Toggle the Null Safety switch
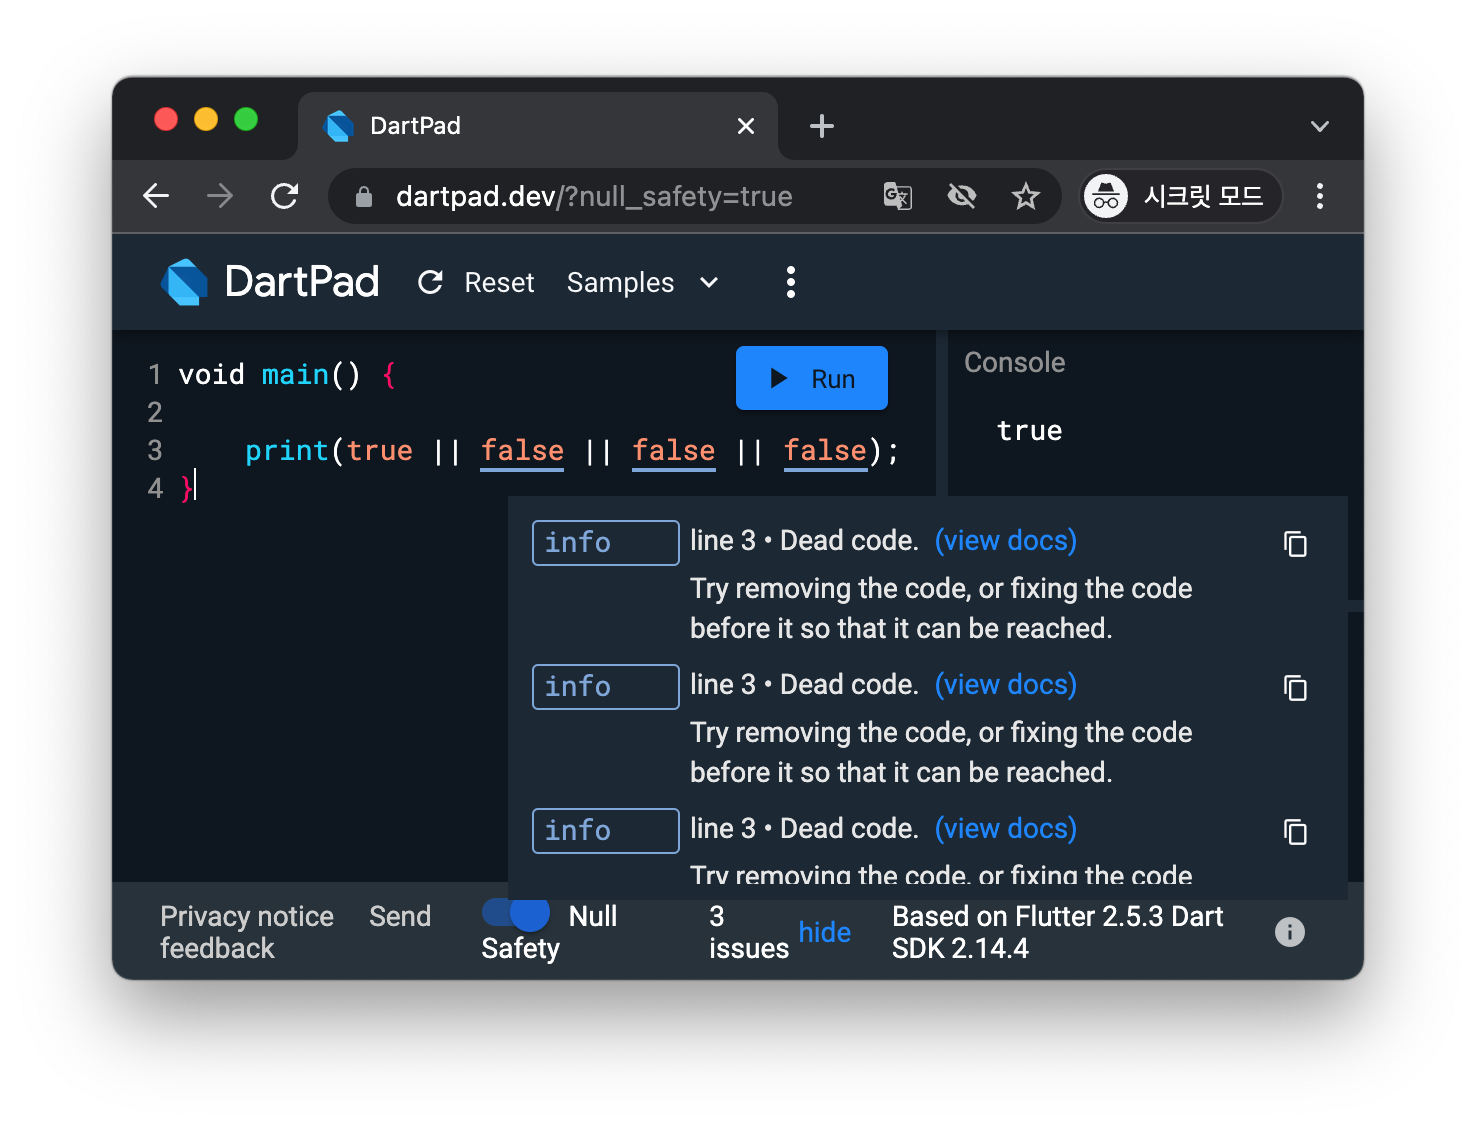This screenshot has width=1476, height=1128. click(x=516, y=913)
